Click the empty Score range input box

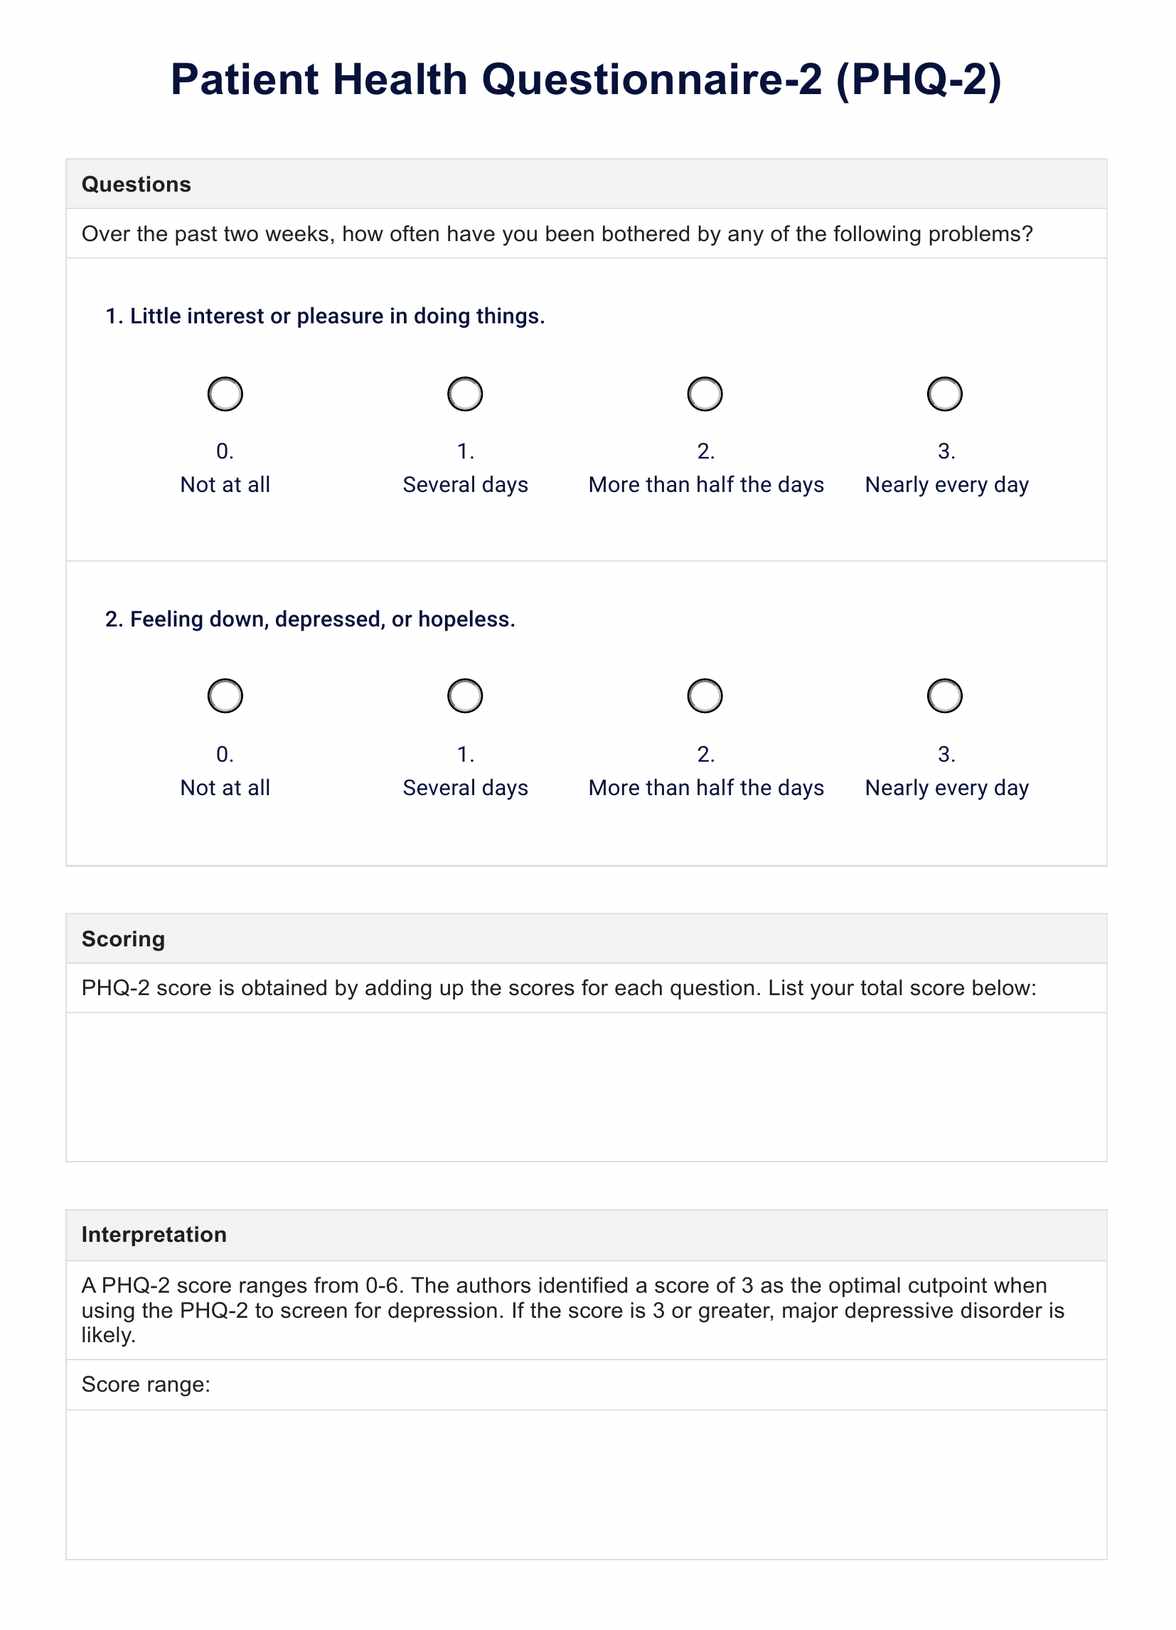(586, 1484)
